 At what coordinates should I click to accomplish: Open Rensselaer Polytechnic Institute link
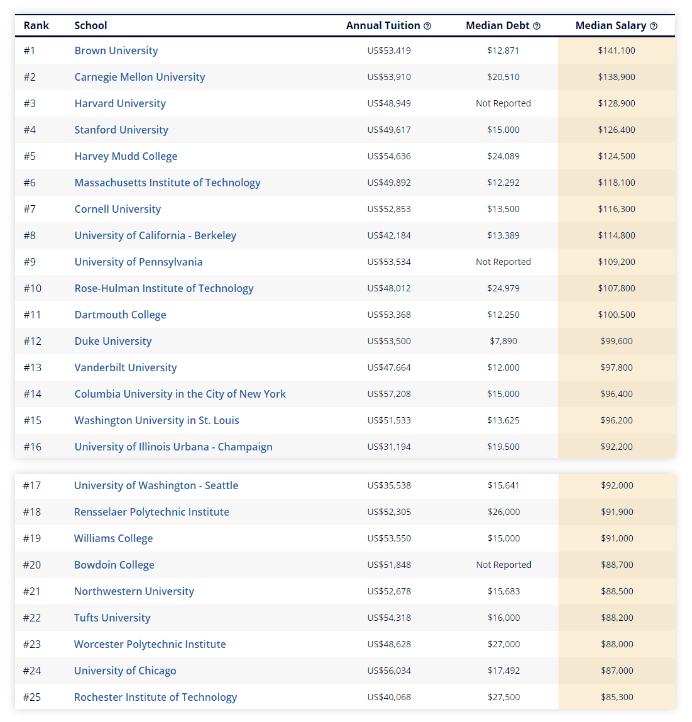tap(151, 512)
